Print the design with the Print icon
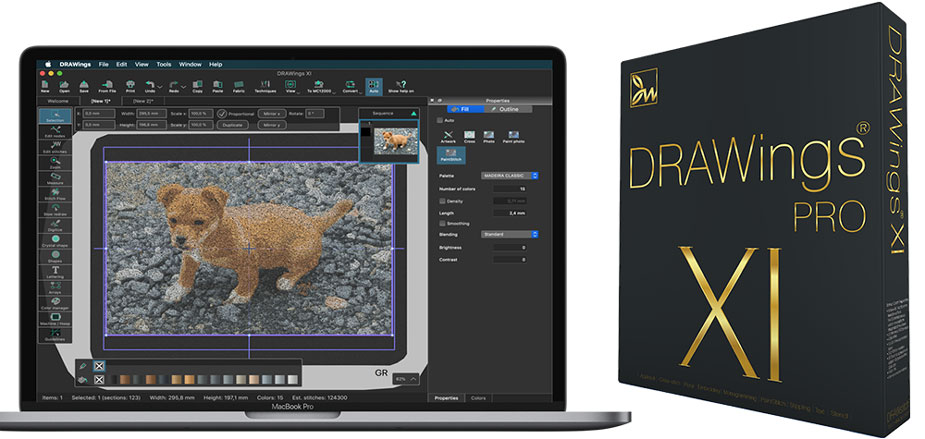The image size is (925, 439). 130,87
